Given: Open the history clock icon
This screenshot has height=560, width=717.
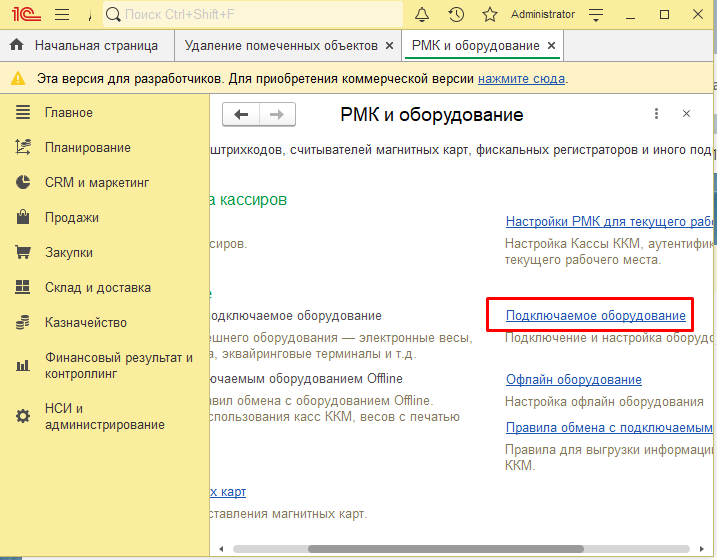Looking at the screenshot, I should pos(456,14).
